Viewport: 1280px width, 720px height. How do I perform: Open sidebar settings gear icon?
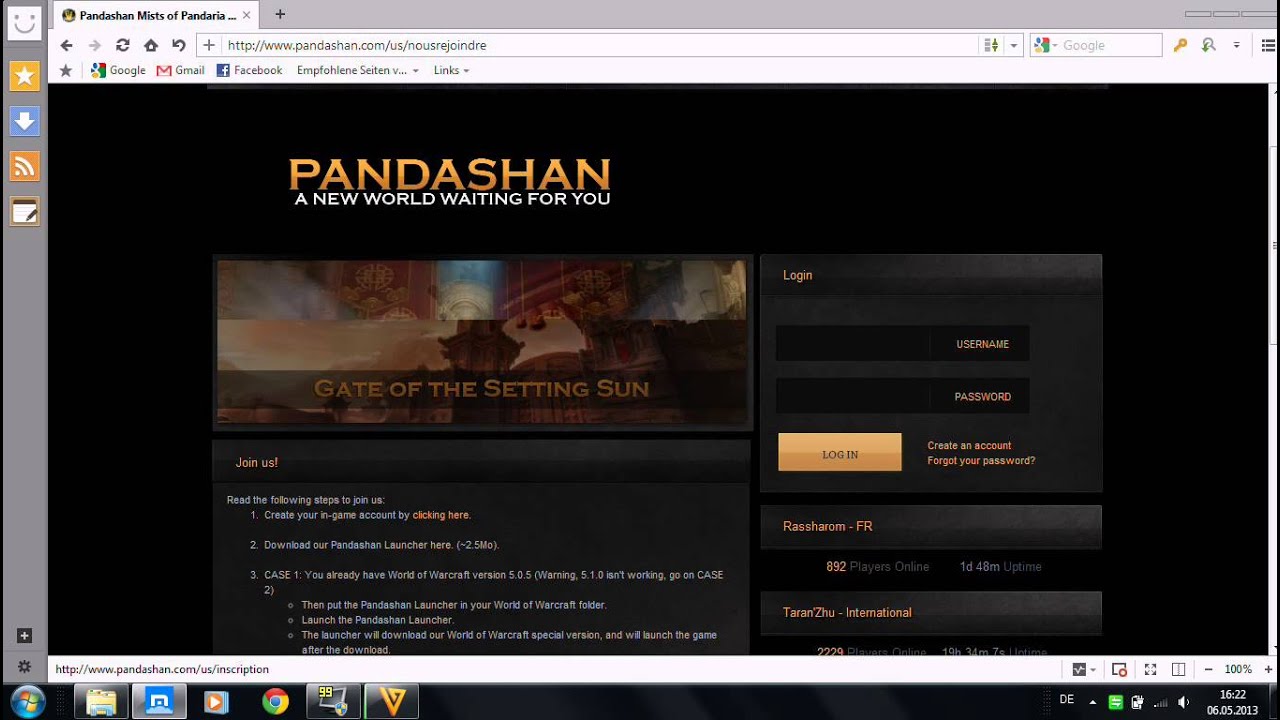tap(24, 666)
